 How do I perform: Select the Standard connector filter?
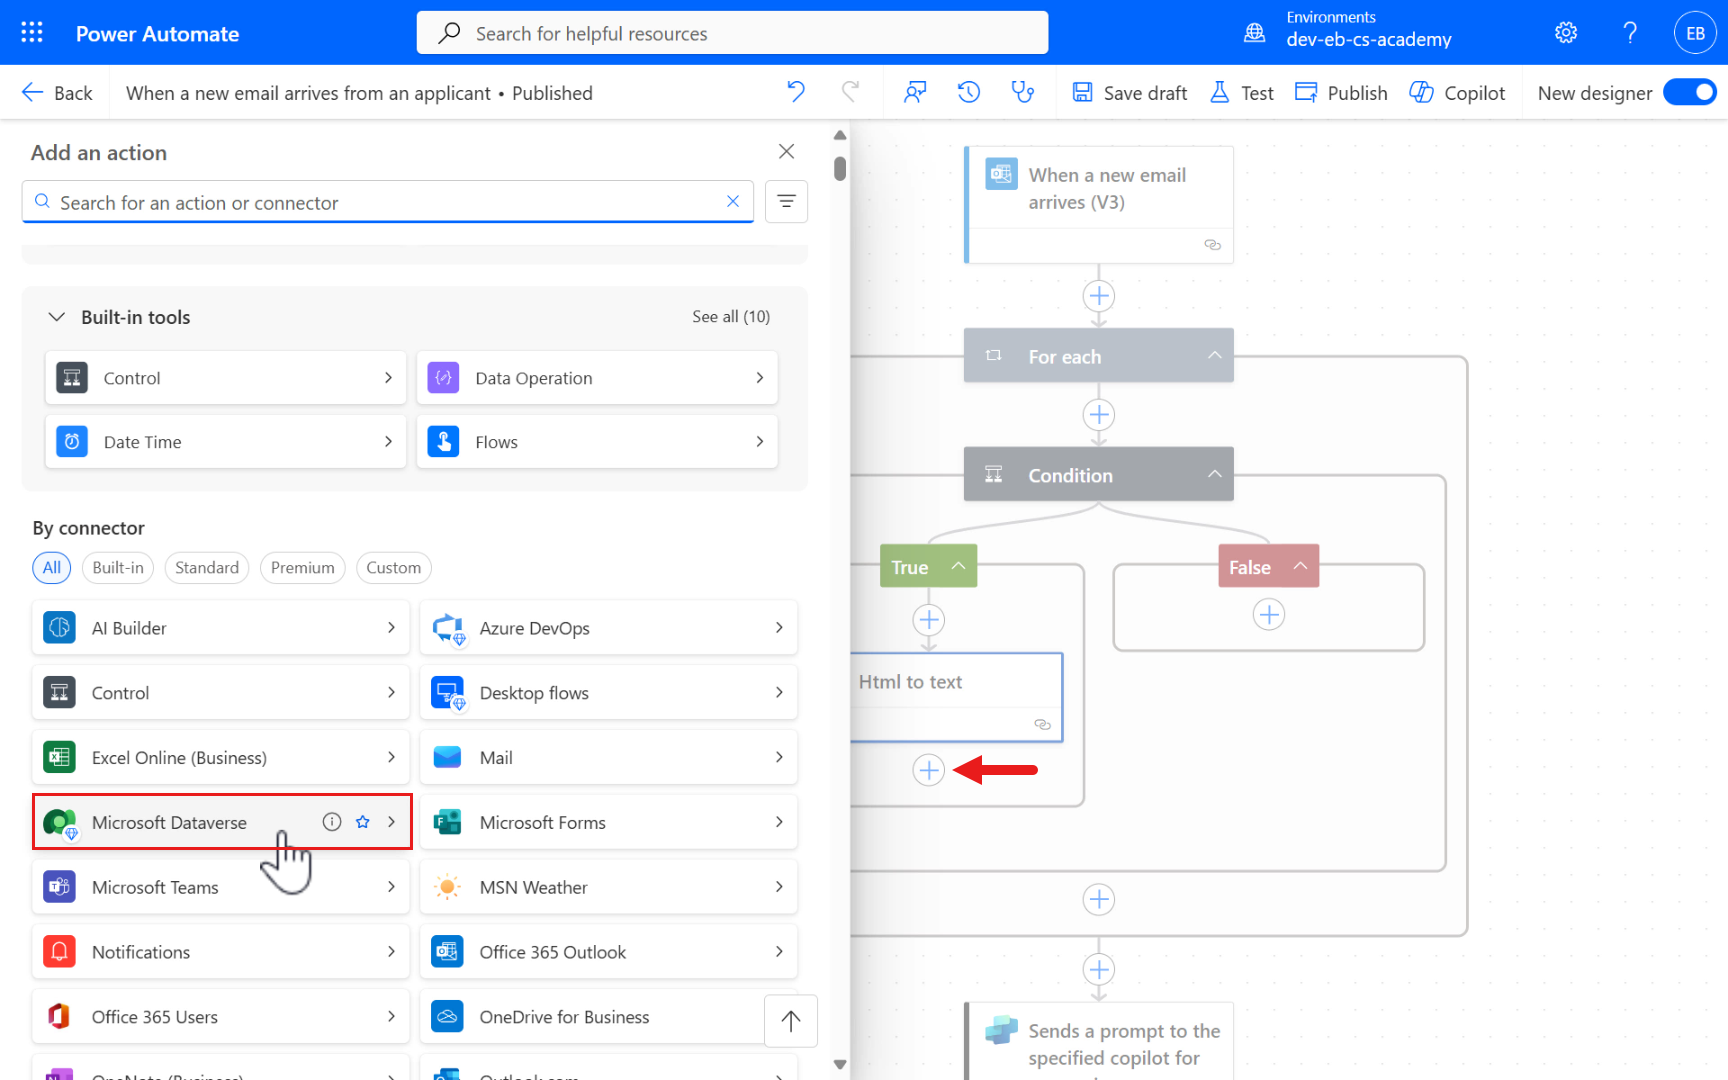coord(207,568)
